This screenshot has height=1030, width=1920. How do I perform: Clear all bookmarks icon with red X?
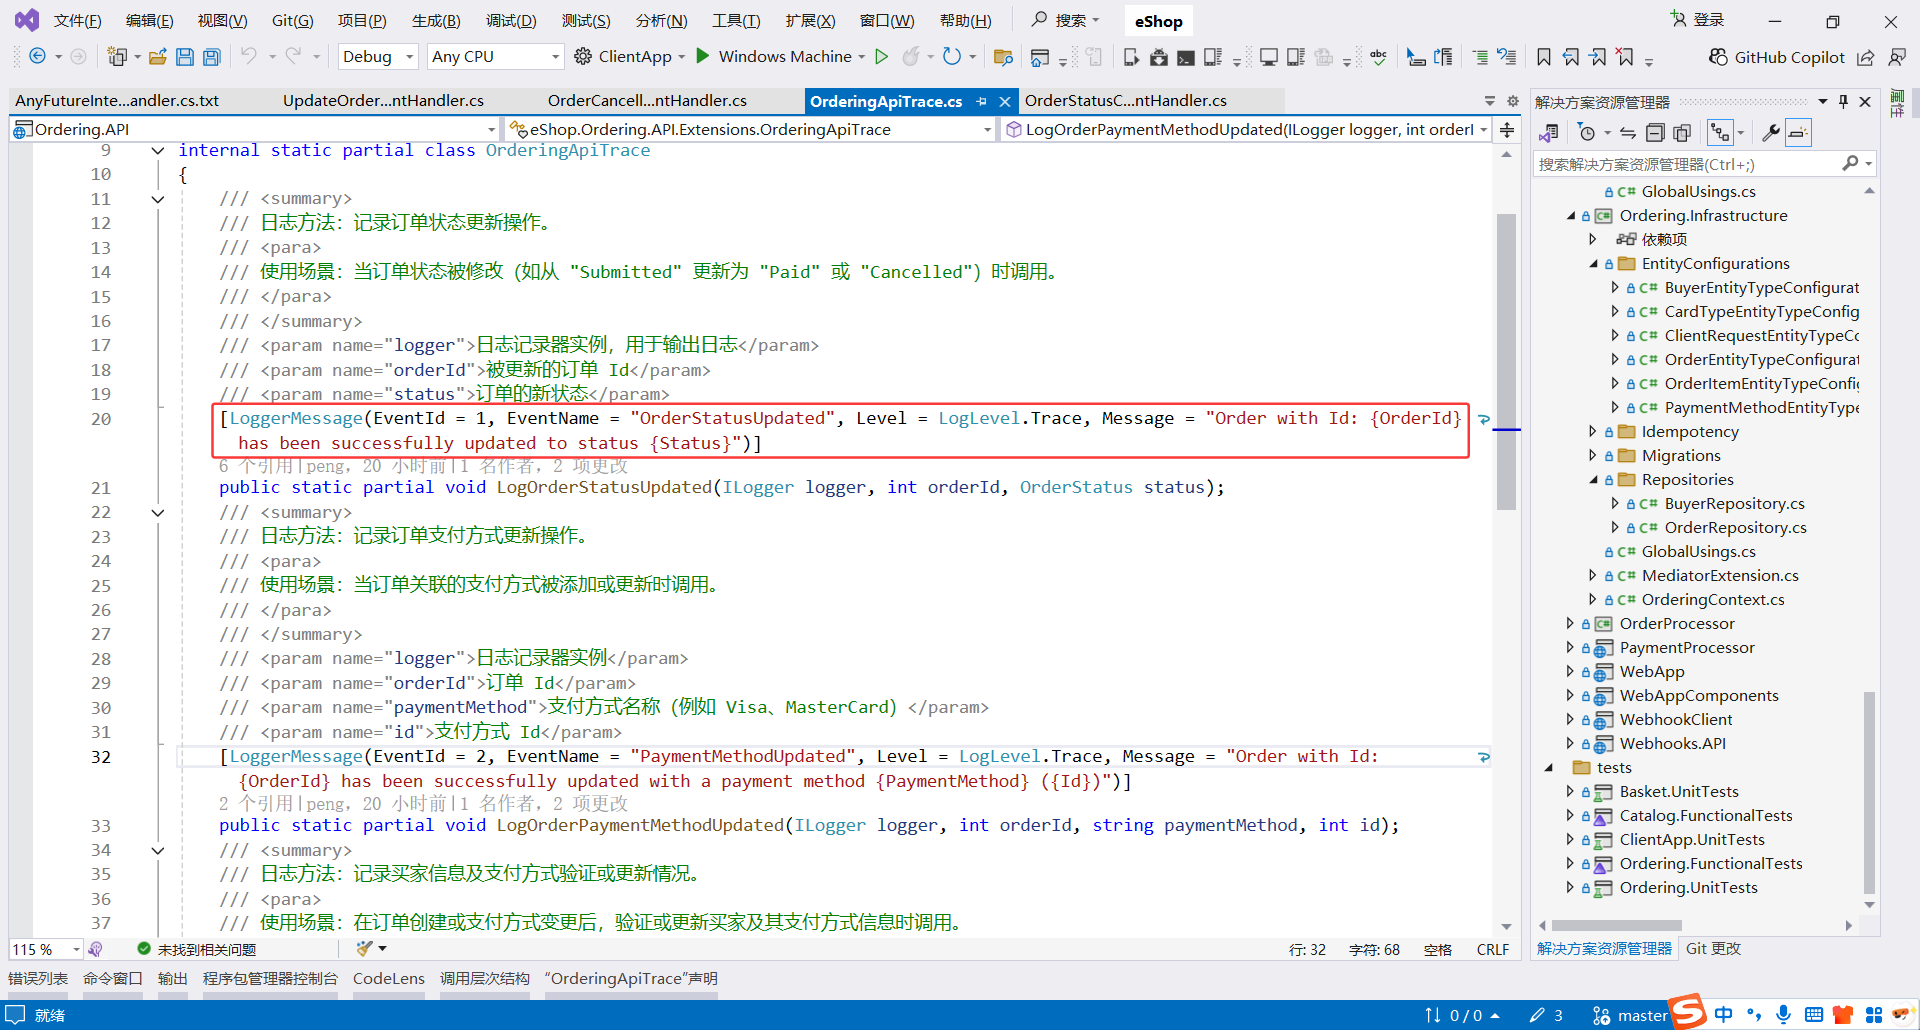pos(1625,57)
